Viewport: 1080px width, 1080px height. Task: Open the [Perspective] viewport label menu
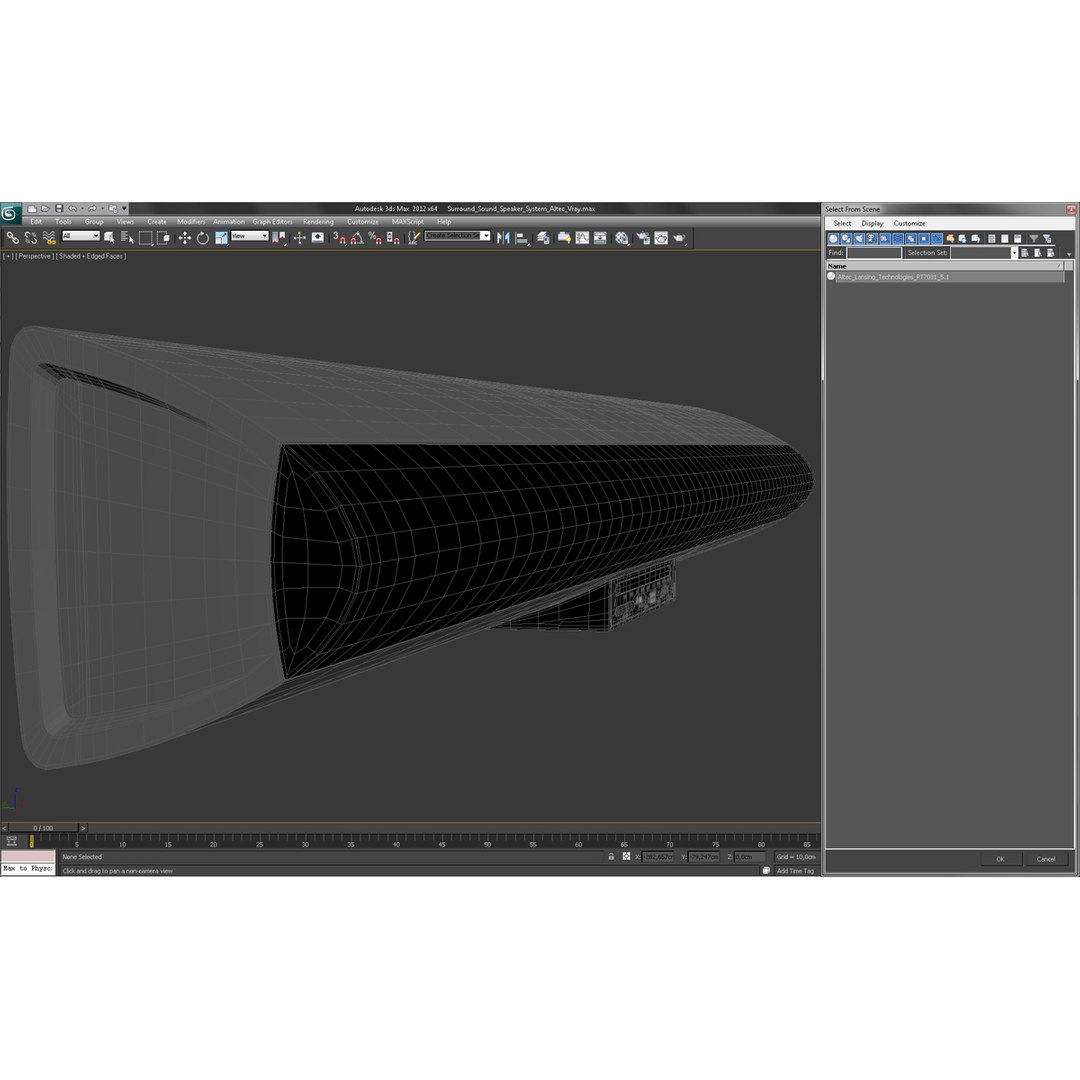[34, 256]
